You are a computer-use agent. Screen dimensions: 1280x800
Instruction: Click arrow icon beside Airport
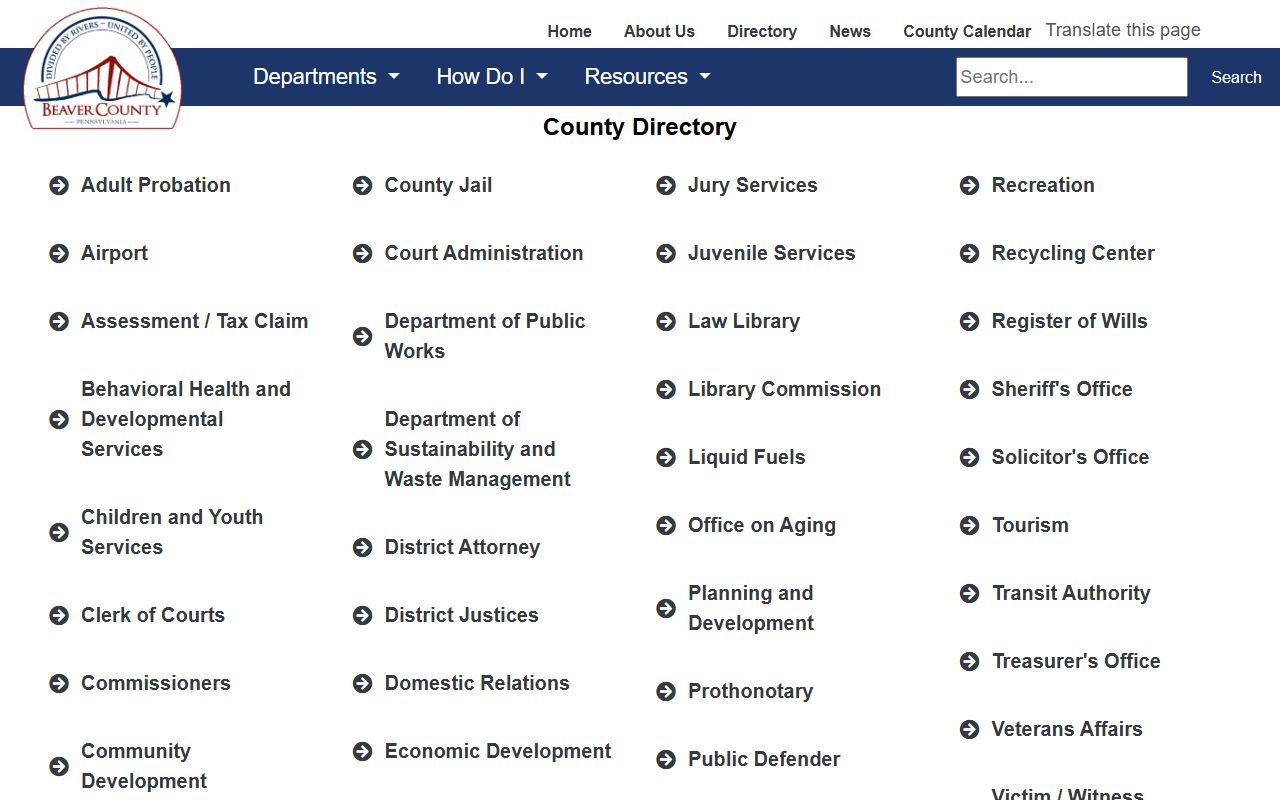pos(59,253)
